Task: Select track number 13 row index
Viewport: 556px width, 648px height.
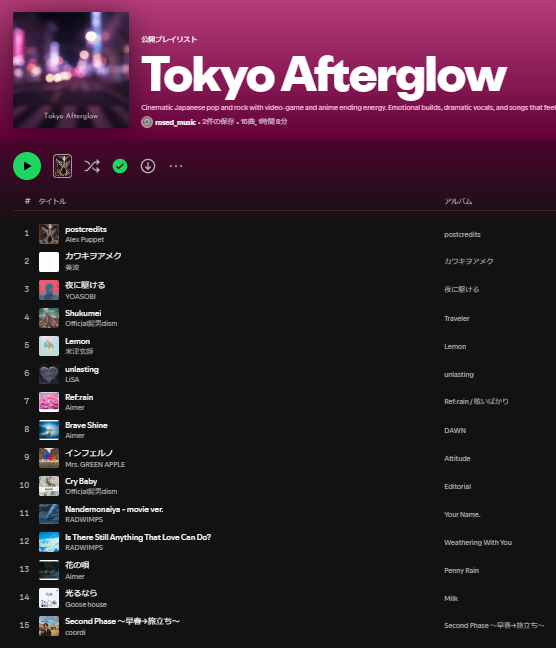Action: point(24,569)
